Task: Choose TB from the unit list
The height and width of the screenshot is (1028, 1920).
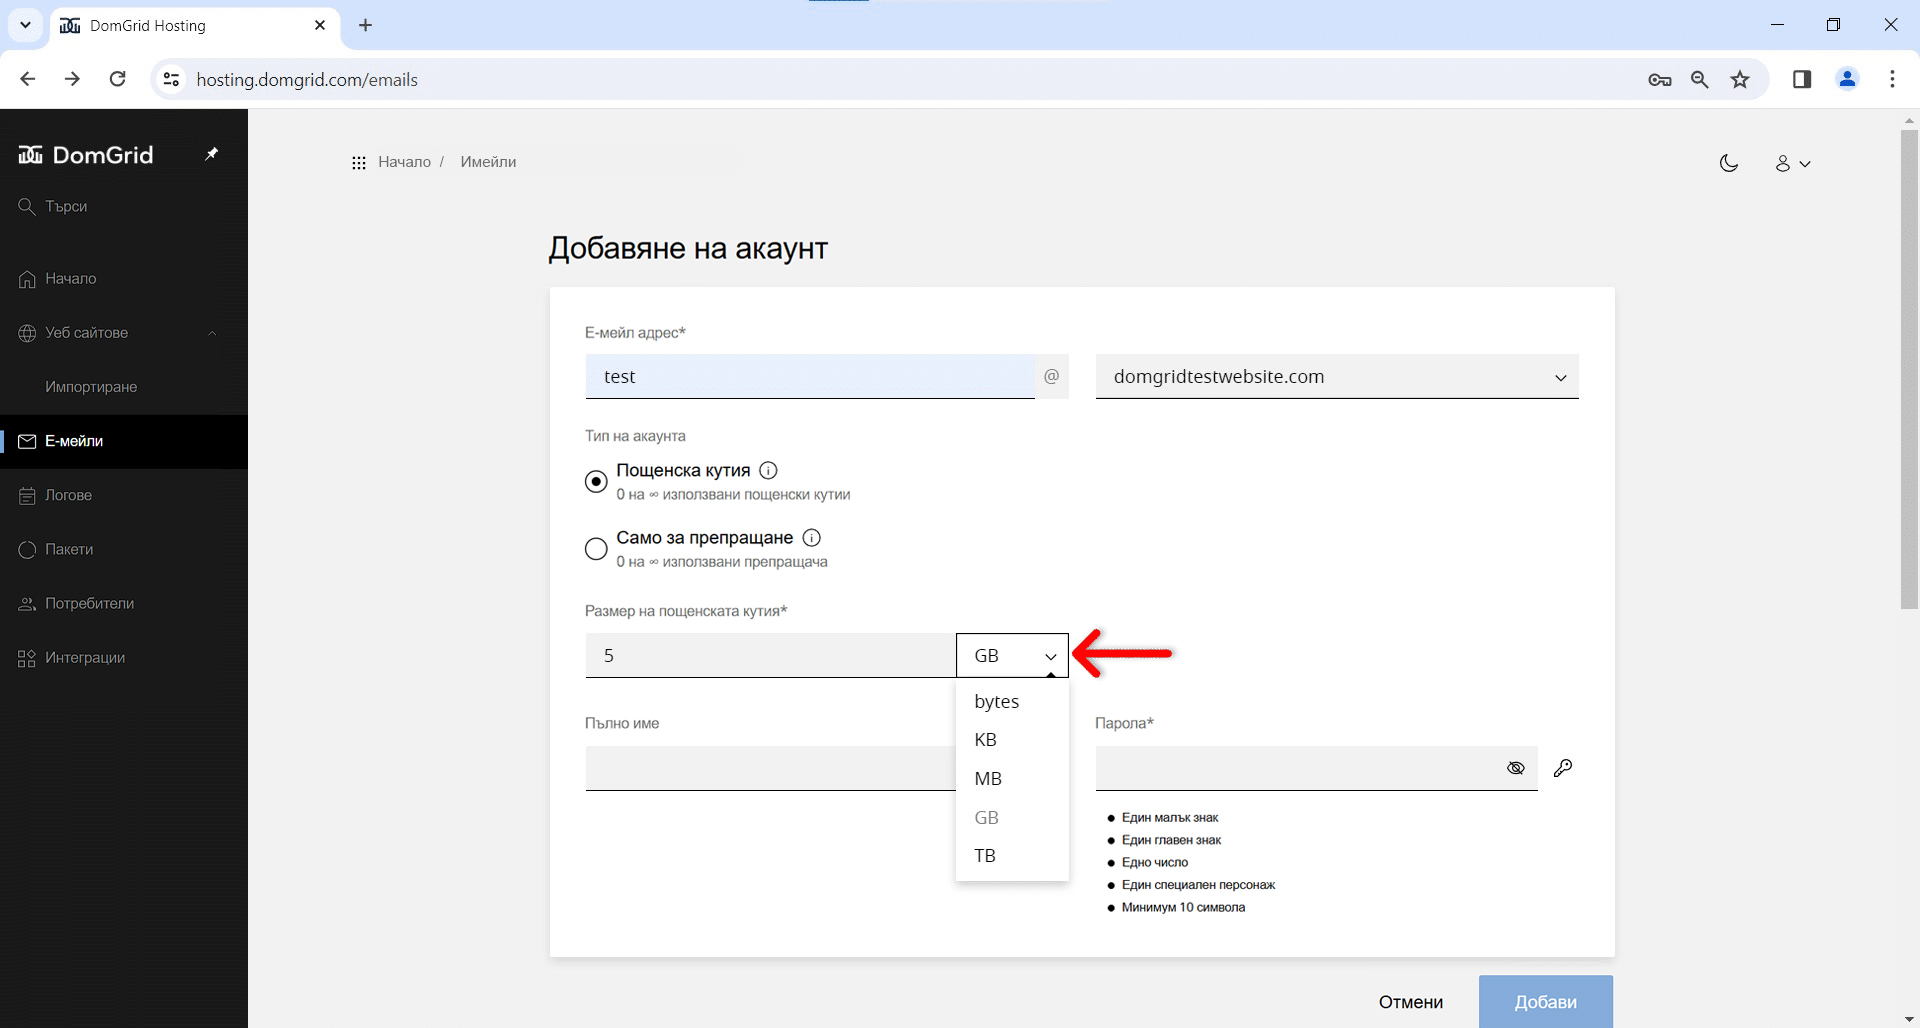Action: coord(1012,856)
